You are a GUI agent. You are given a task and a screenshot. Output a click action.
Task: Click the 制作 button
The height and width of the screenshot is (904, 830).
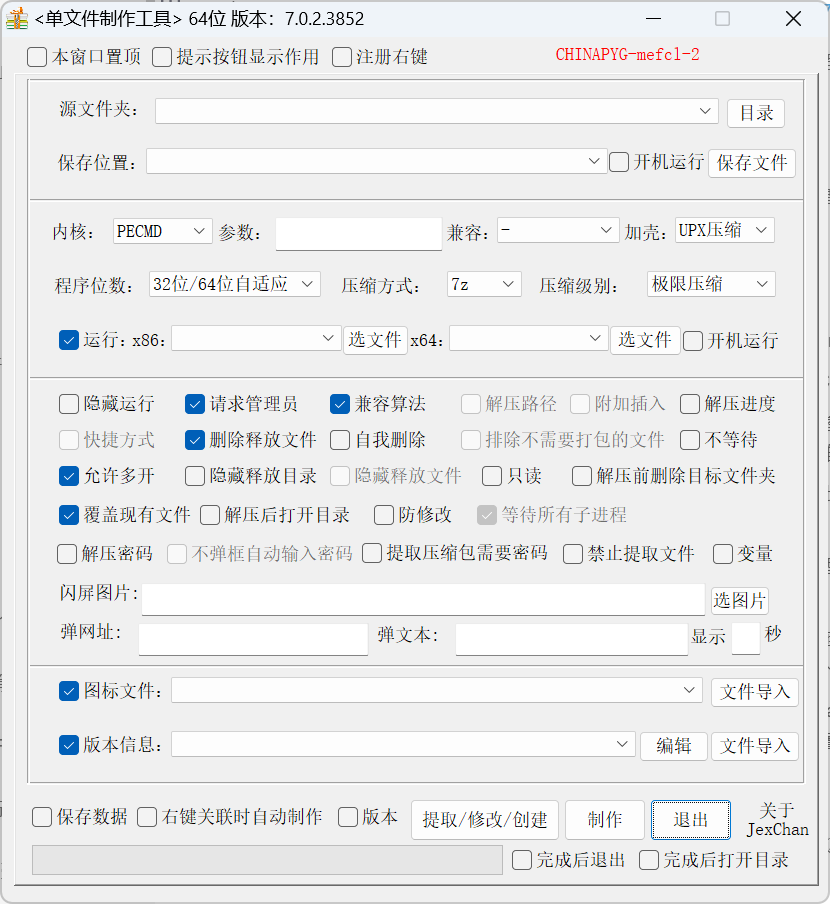[x=605, y=819]
